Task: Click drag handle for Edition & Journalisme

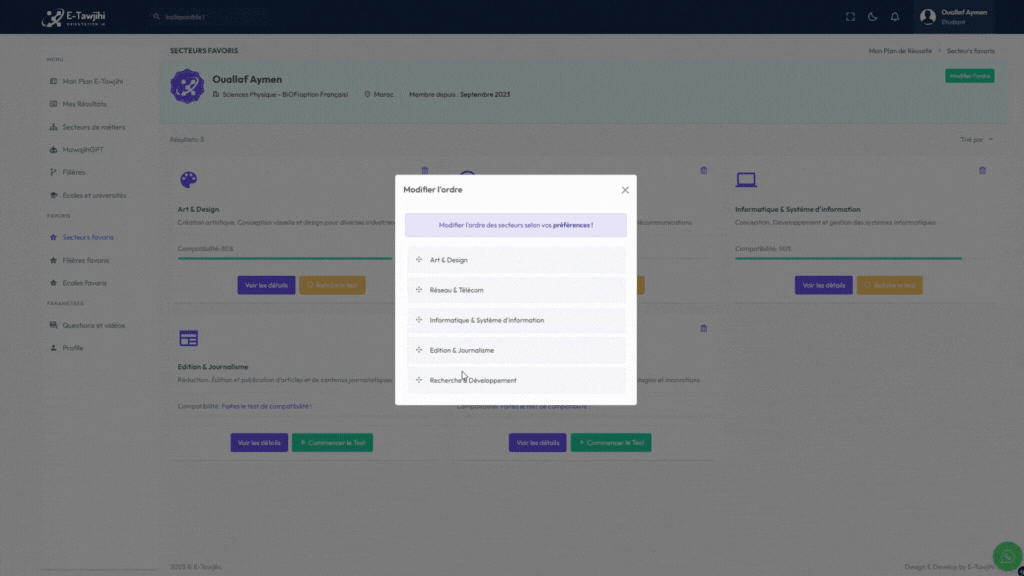Action: coord(419,350)
